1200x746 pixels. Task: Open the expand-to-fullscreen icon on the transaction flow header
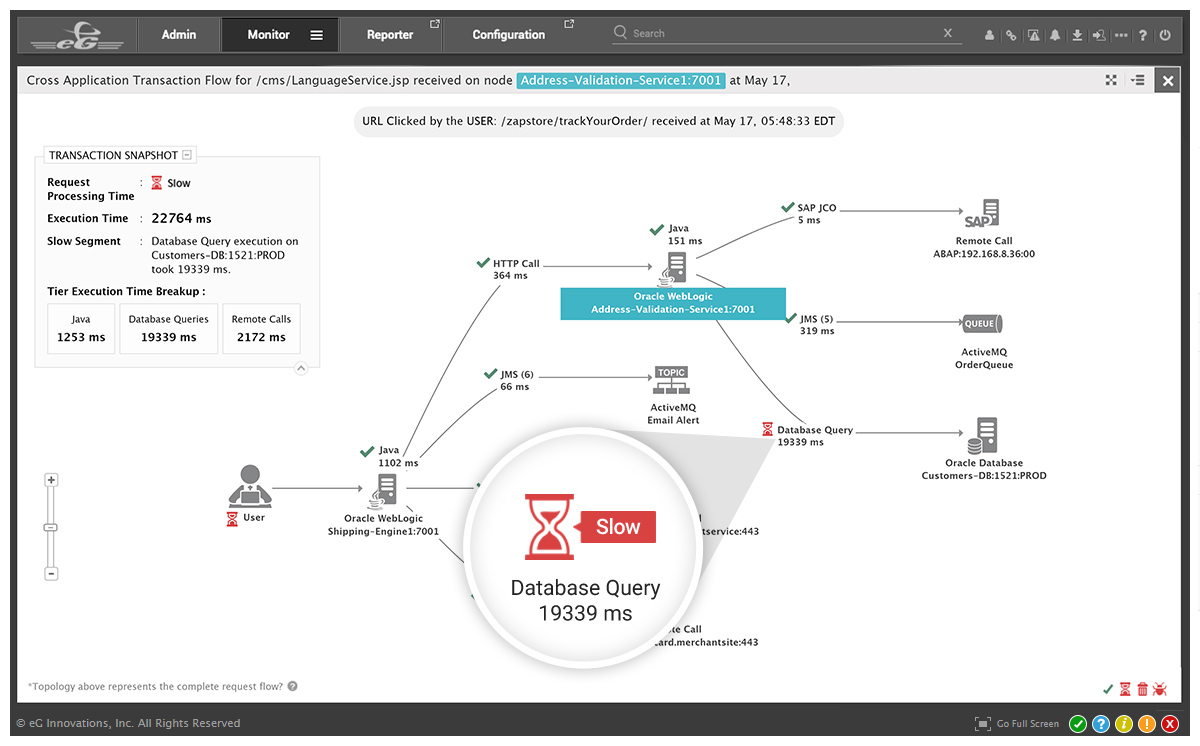(1111, 80)
